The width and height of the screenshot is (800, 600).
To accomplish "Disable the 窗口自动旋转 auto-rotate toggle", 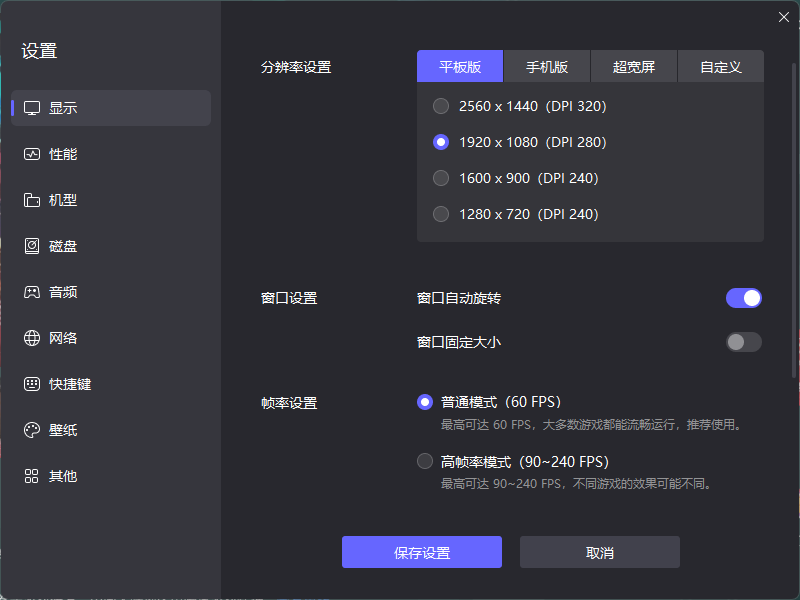I will point(743,298).
